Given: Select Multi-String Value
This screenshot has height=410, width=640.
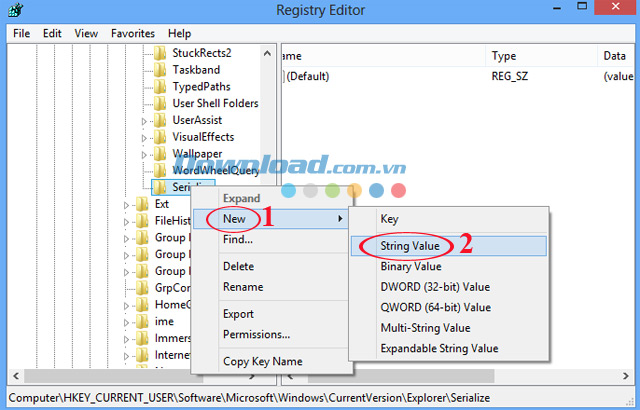Looking at the screenshot, I should [449, 328].
